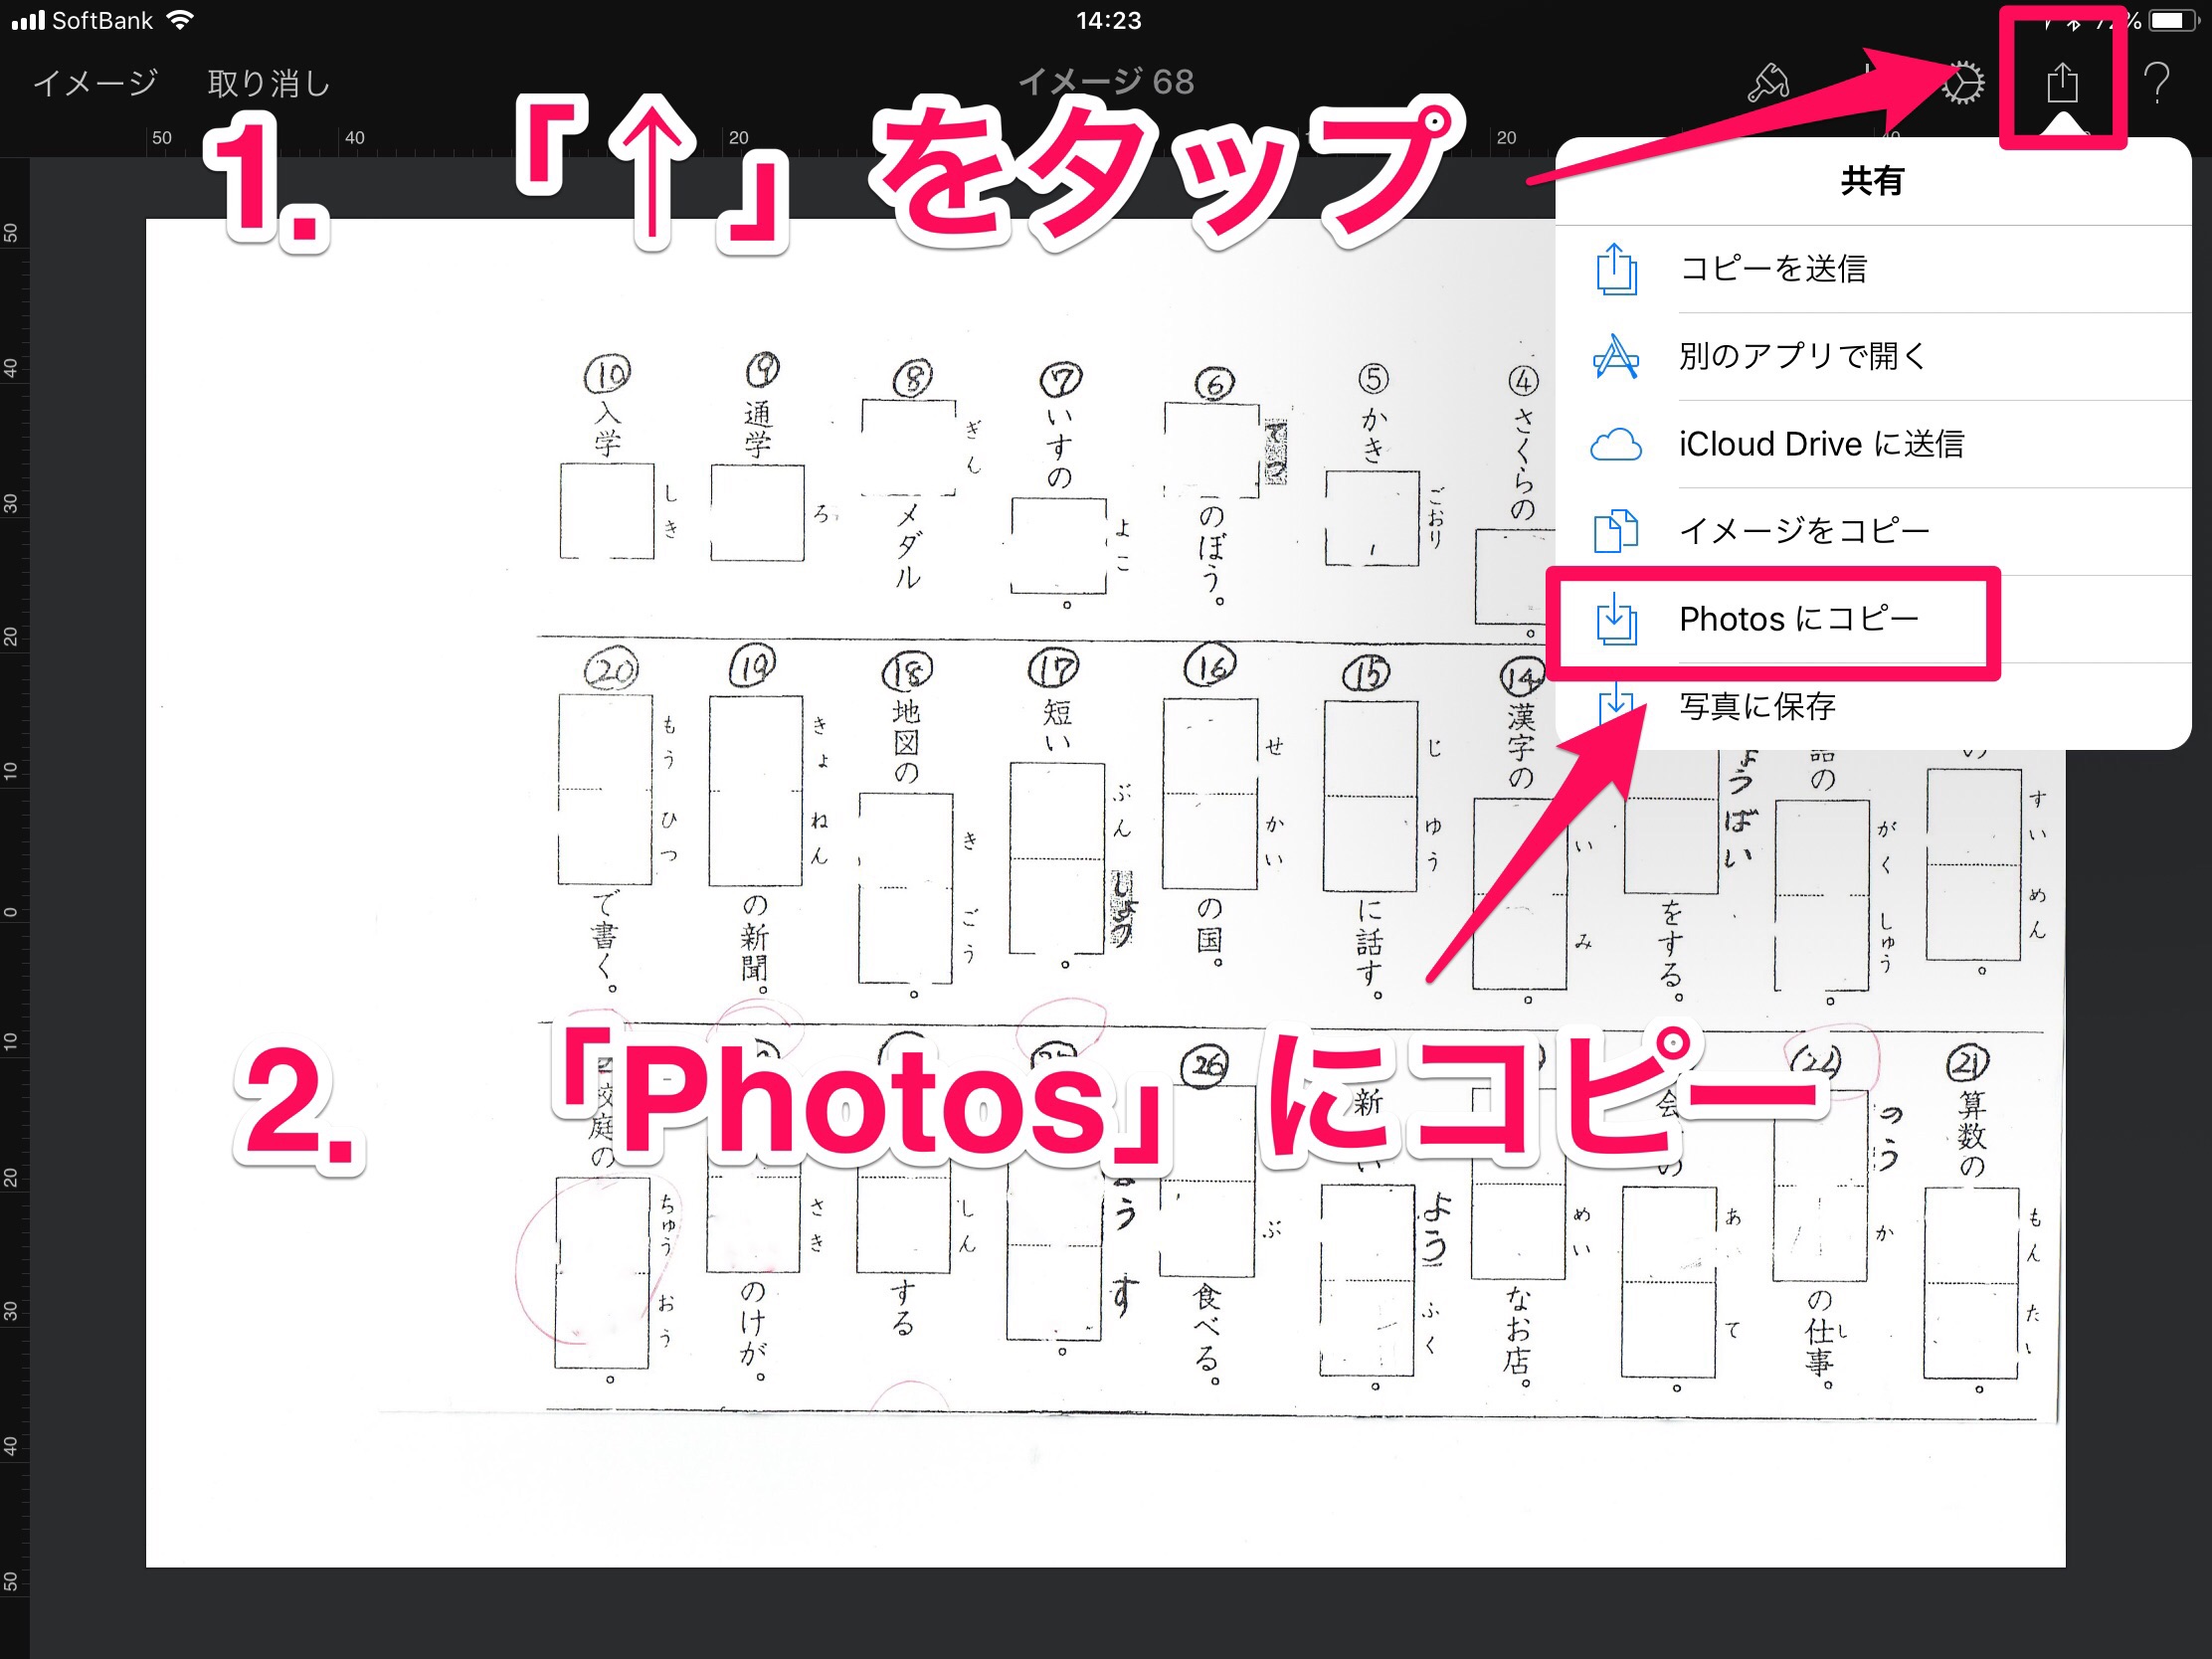The height and width of the screenshot is (1659, 2212).
Task: Choose 写真に保存 menu item
Action: tap(1757, 707)
